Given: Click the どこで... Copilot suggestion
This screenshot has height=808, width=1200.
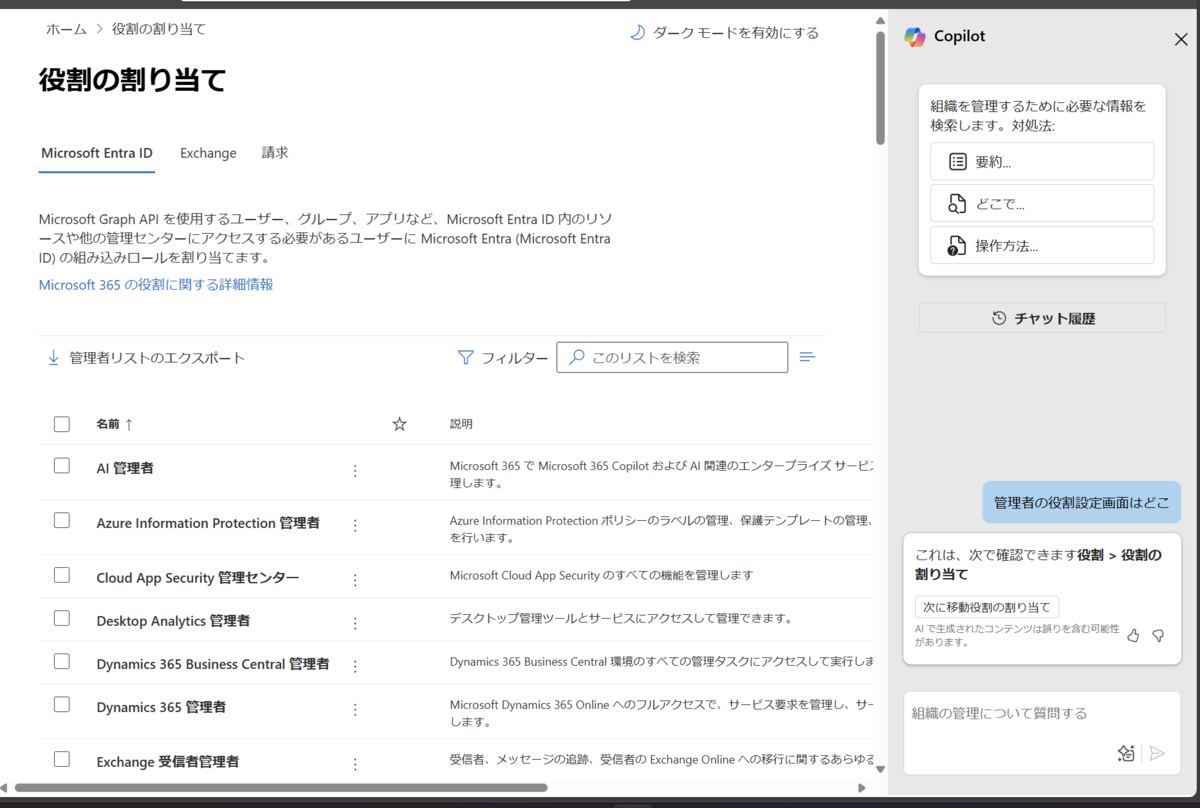Looking at the screenshot, I should 1042,203.
